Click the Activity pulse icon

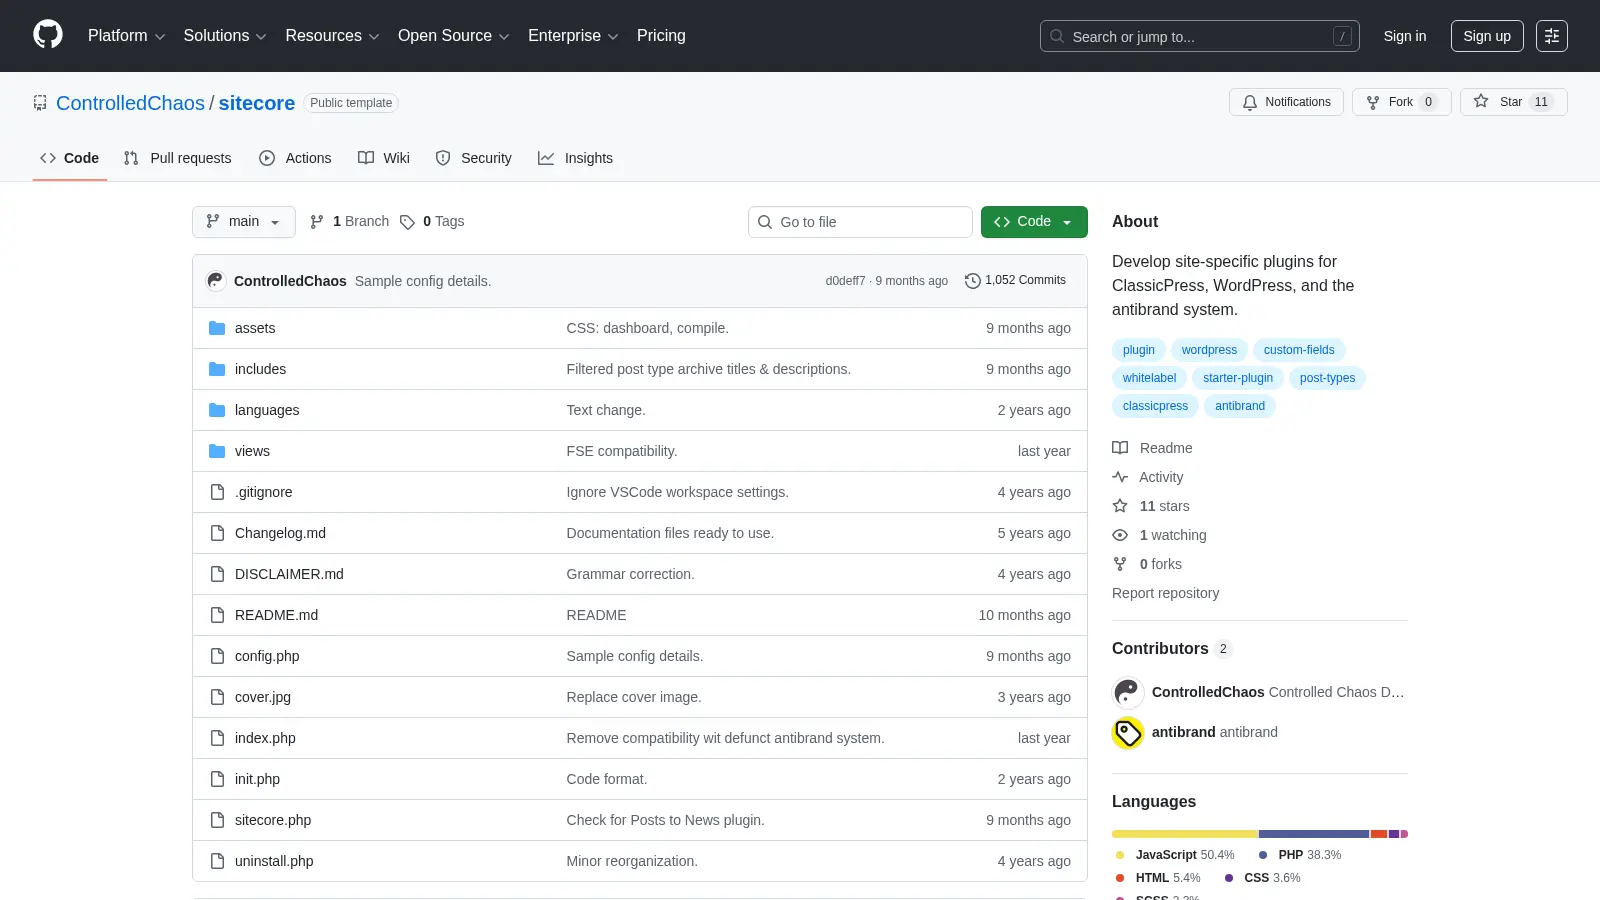pyautogui.click(x=1120, y=477)
